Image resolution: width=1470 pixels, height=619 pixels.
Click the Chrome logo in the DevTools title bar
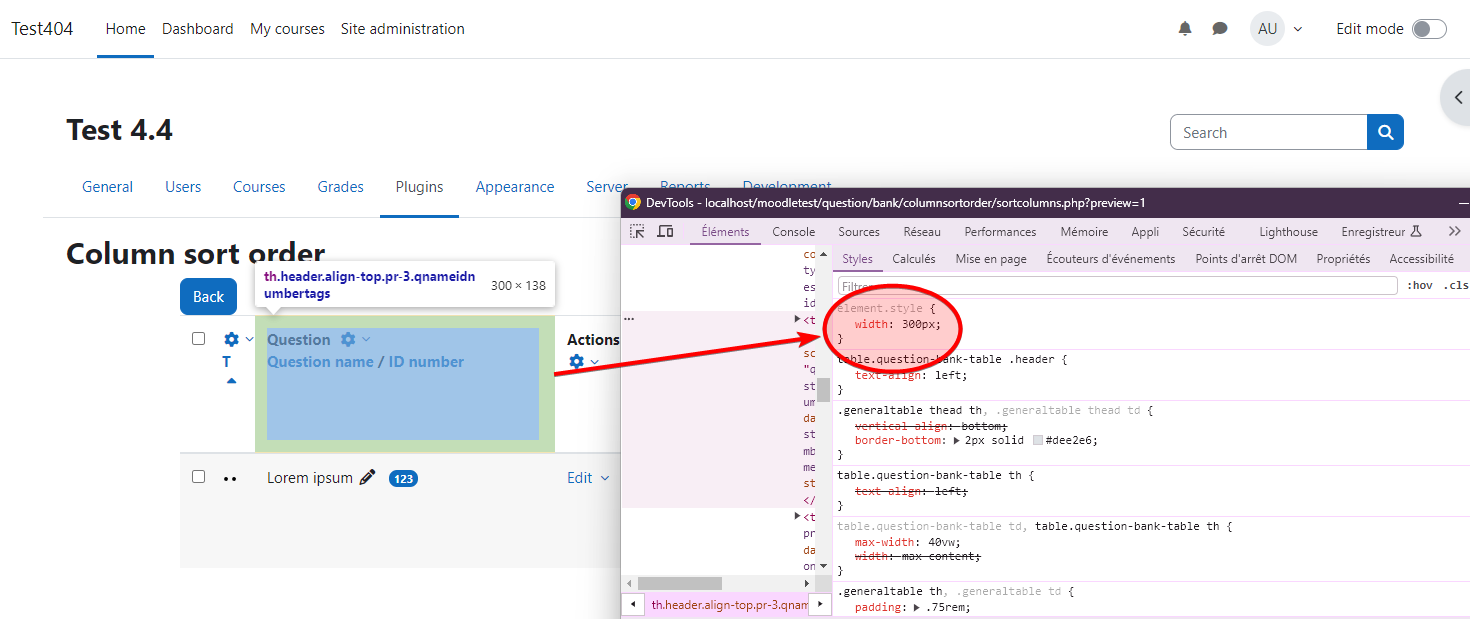click(x=633, y=202)
